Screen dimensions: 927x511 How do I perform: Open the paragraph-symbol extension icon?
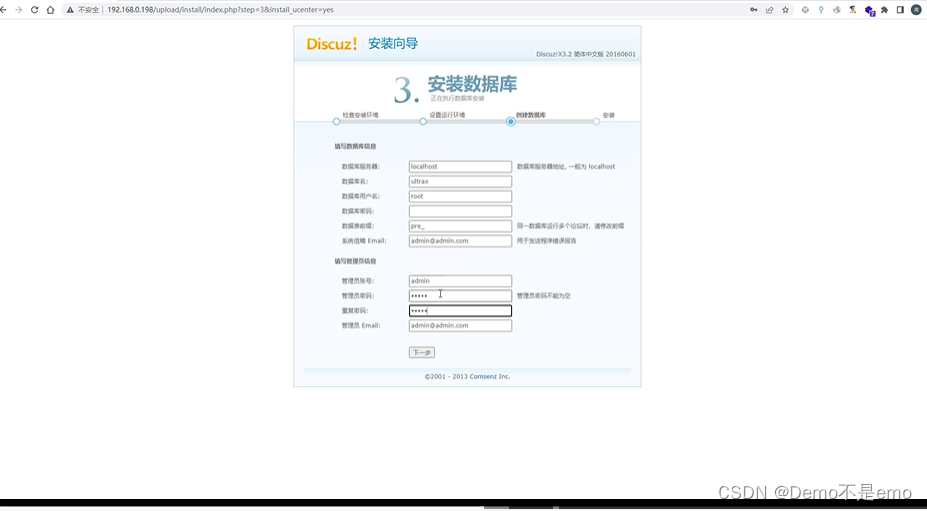(x=853, y=9)
